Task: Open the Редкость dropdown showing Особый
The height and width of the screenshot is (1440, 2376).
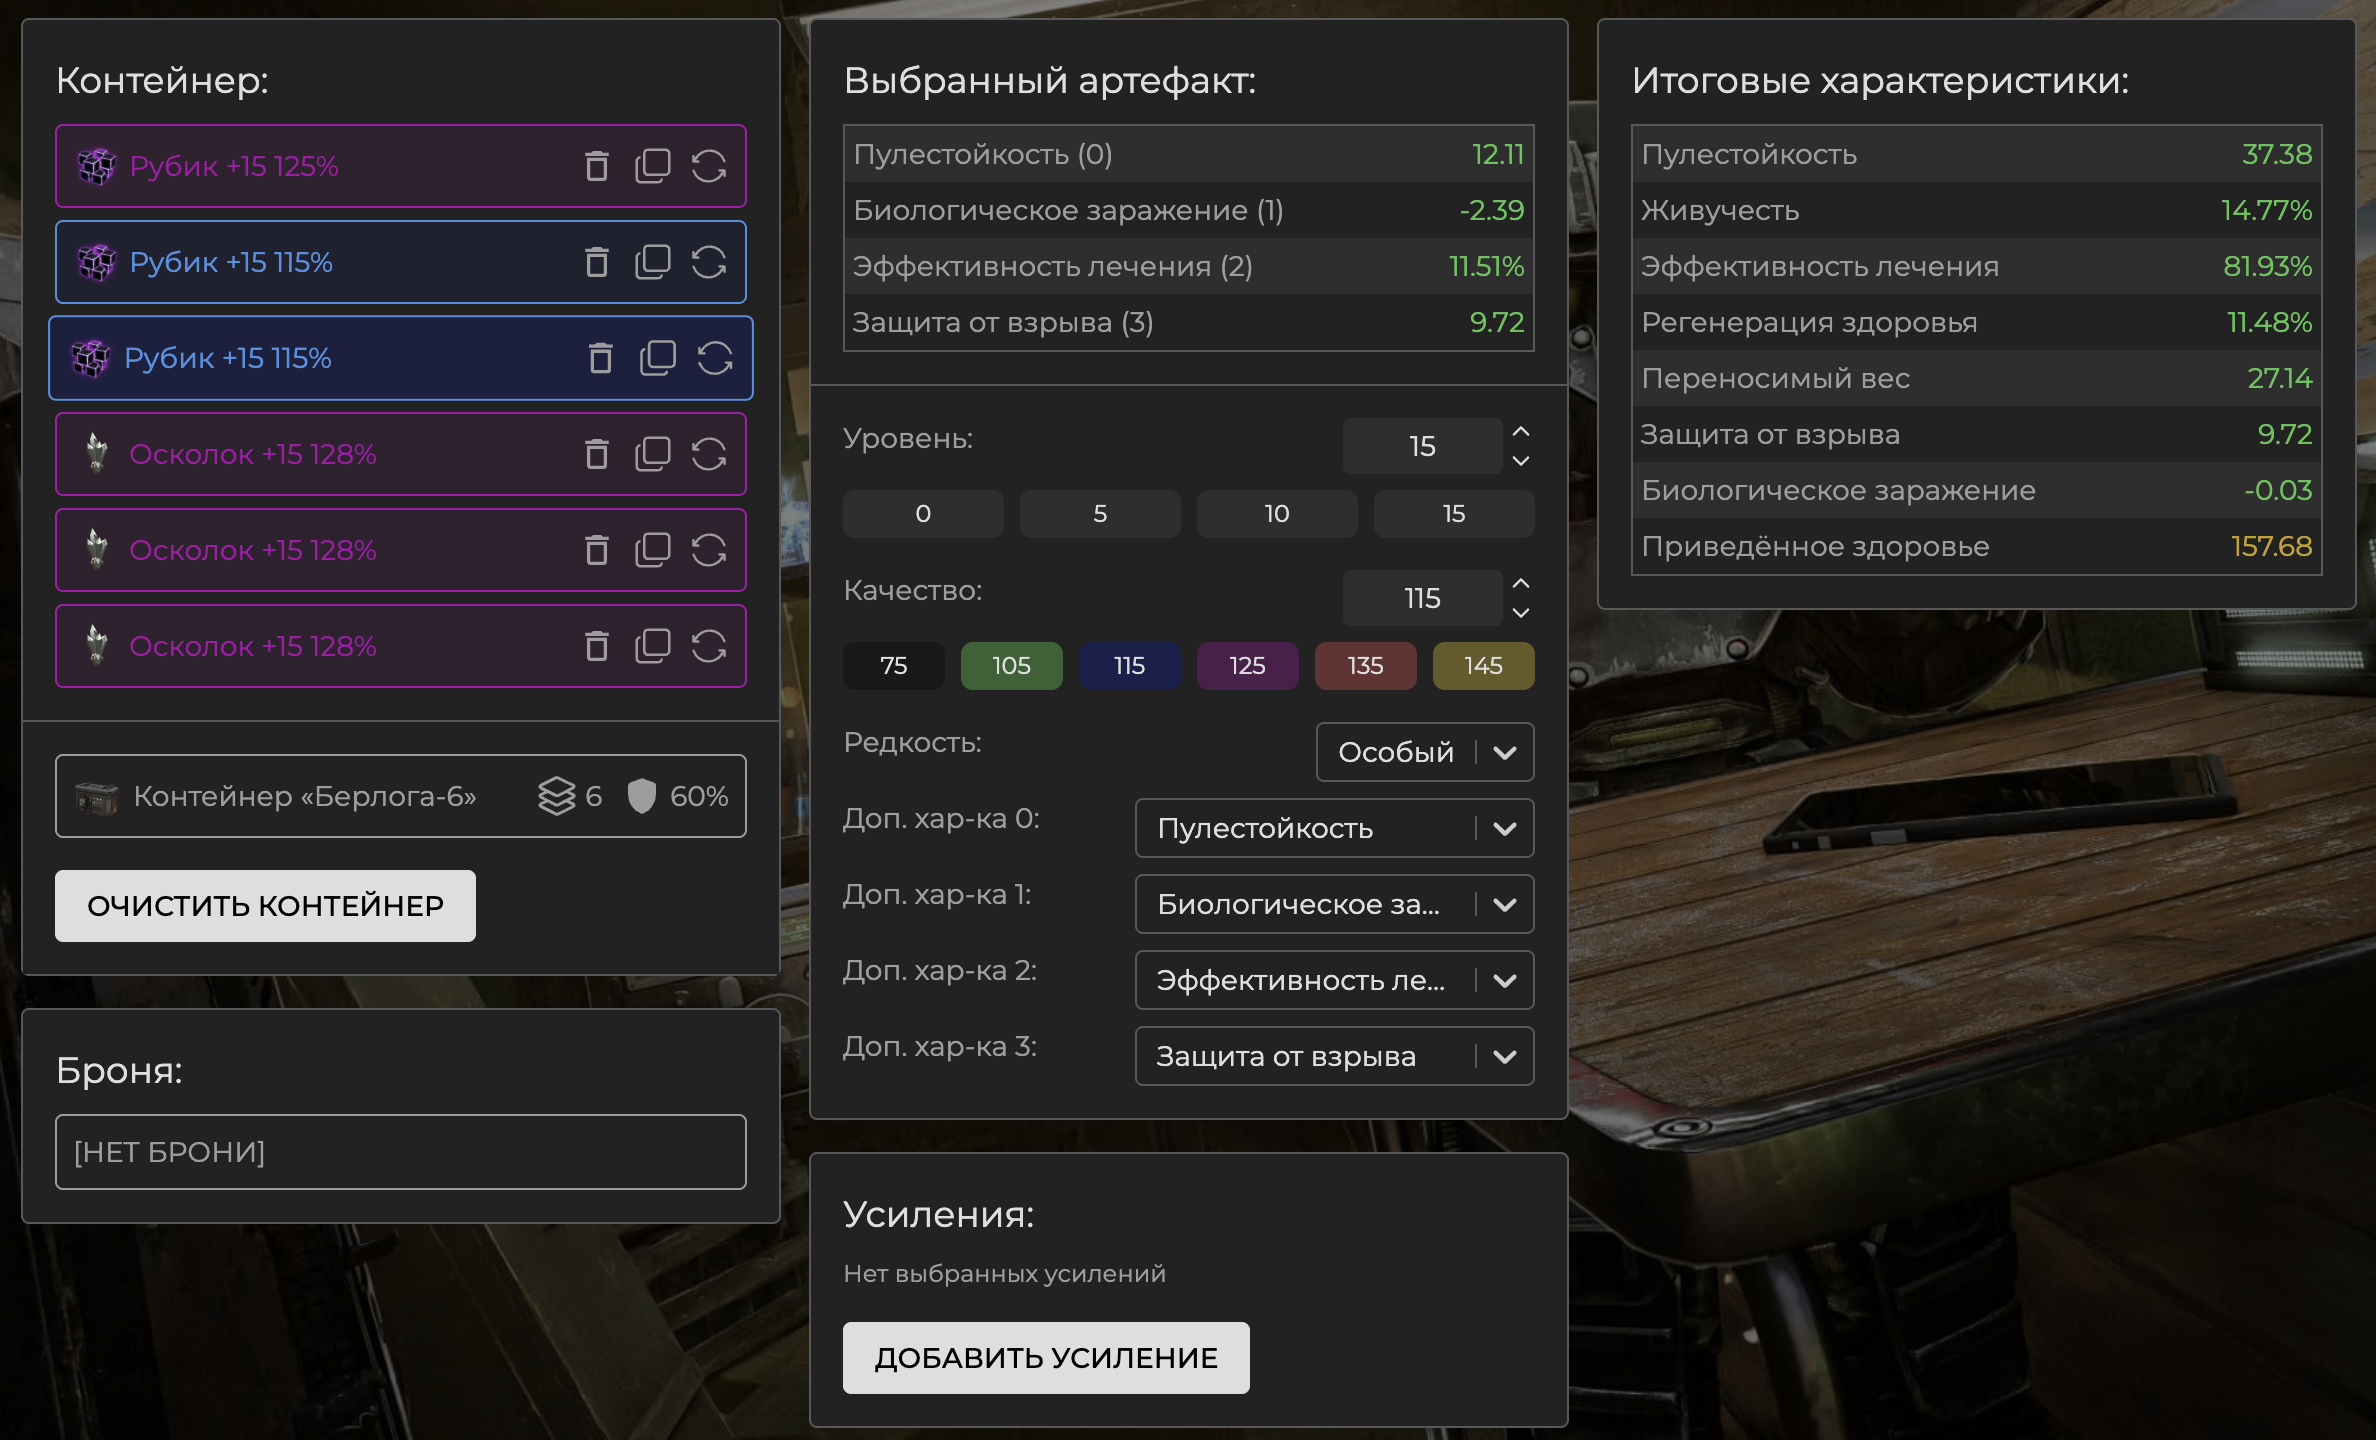Action: pos(1425,752)
